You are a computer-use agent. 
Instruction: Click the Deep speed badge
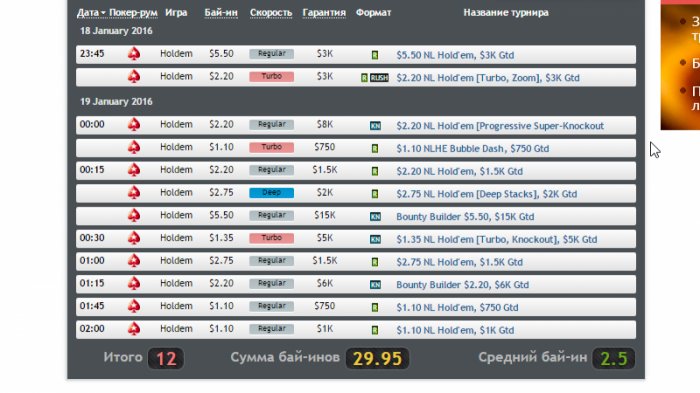pyautogui.click(x=271, y=192)
